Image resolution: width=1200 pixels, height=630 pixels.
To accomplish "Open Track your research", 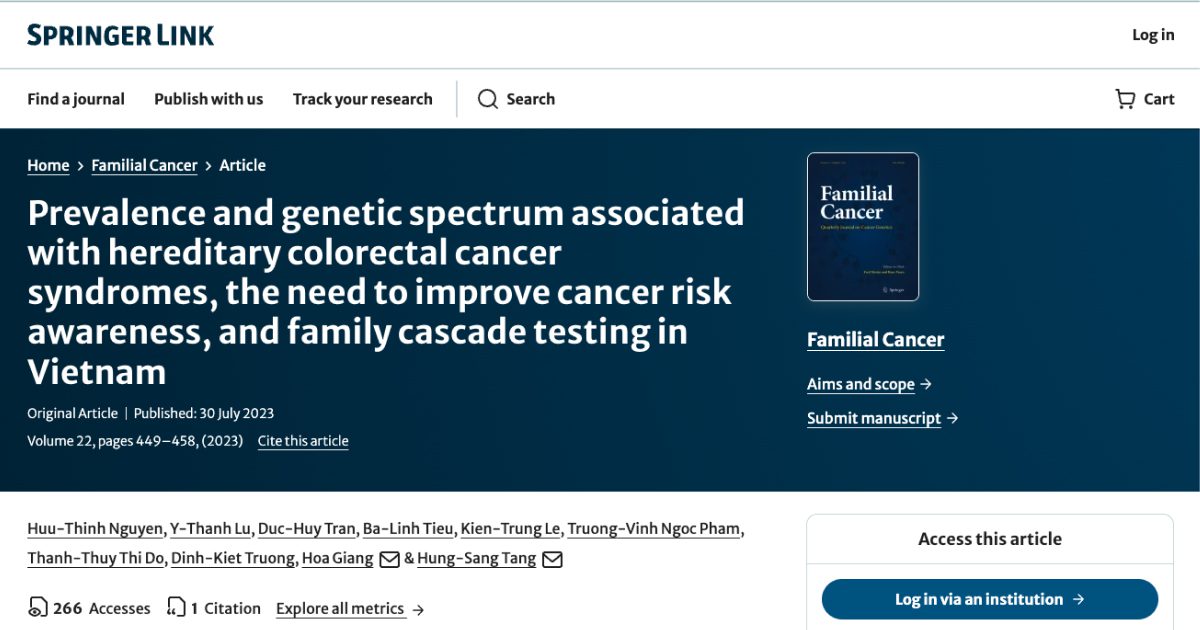I will [362, 99].
